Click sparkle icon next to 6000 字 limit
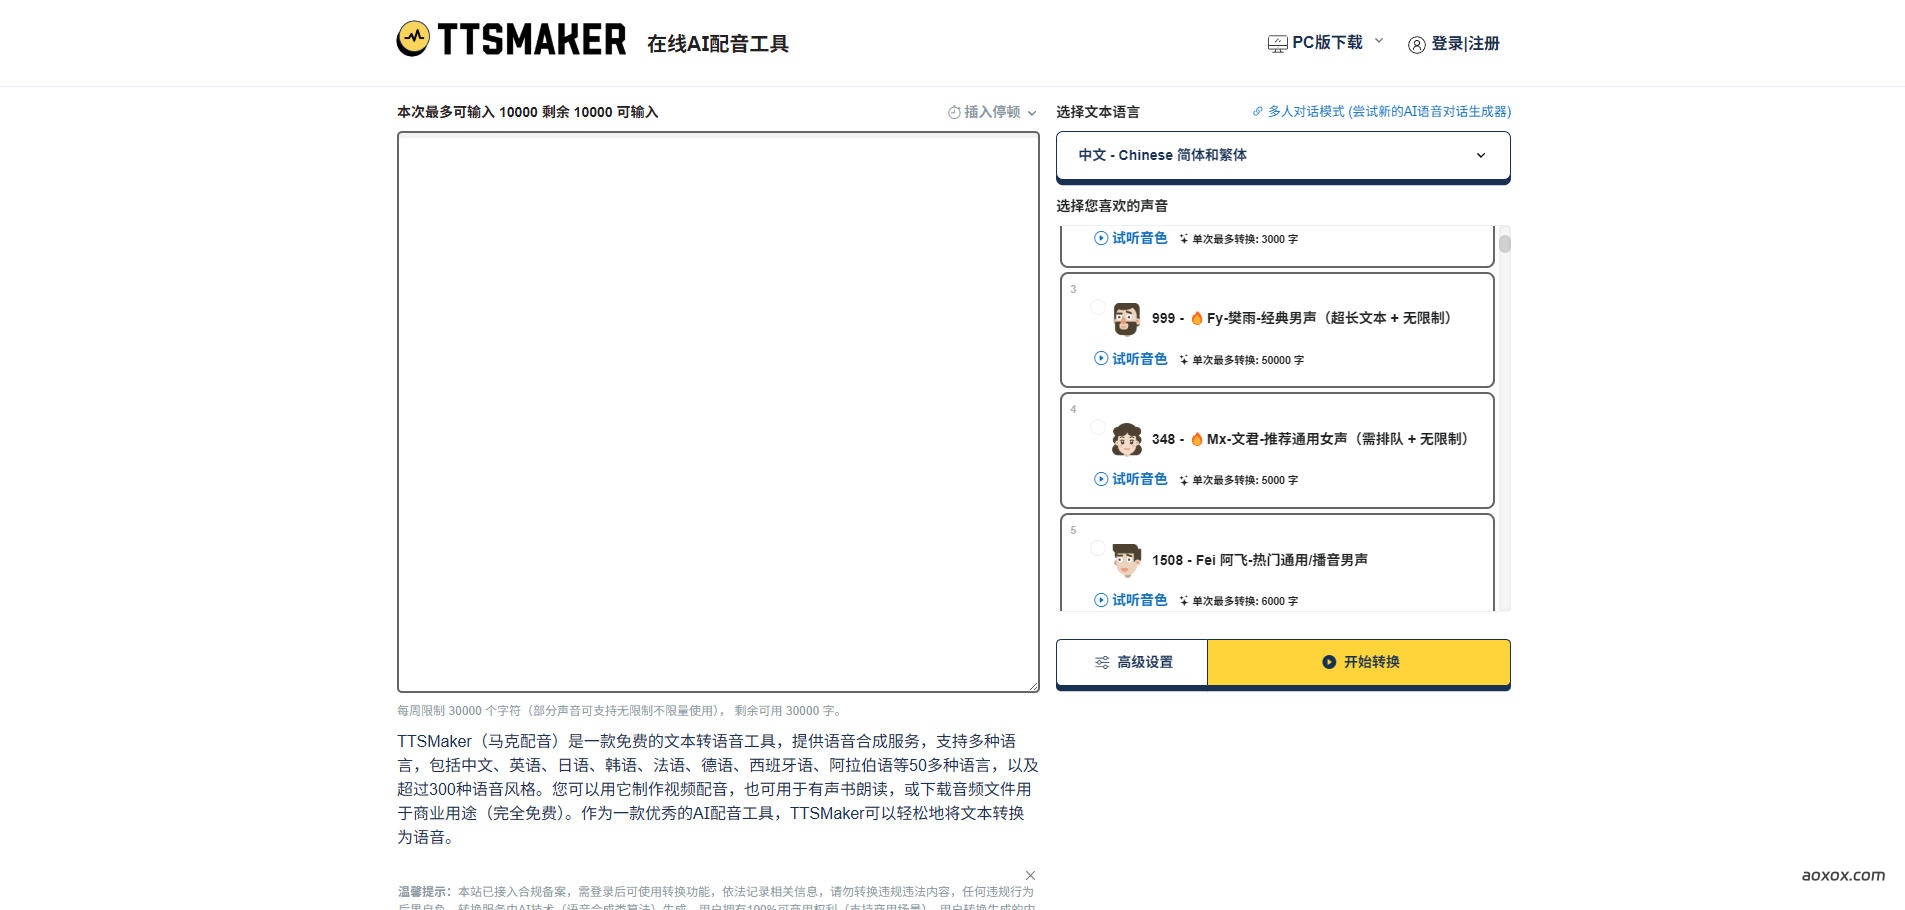1905x910 pixels. click(x=1184, y=601)
